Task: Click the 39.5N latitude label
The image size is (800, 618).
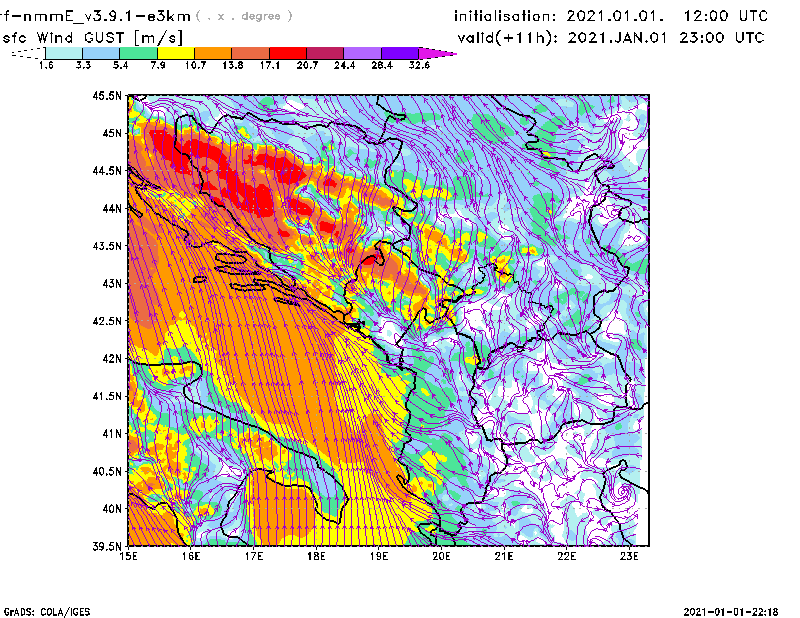Action: click(x=107, y=547)
